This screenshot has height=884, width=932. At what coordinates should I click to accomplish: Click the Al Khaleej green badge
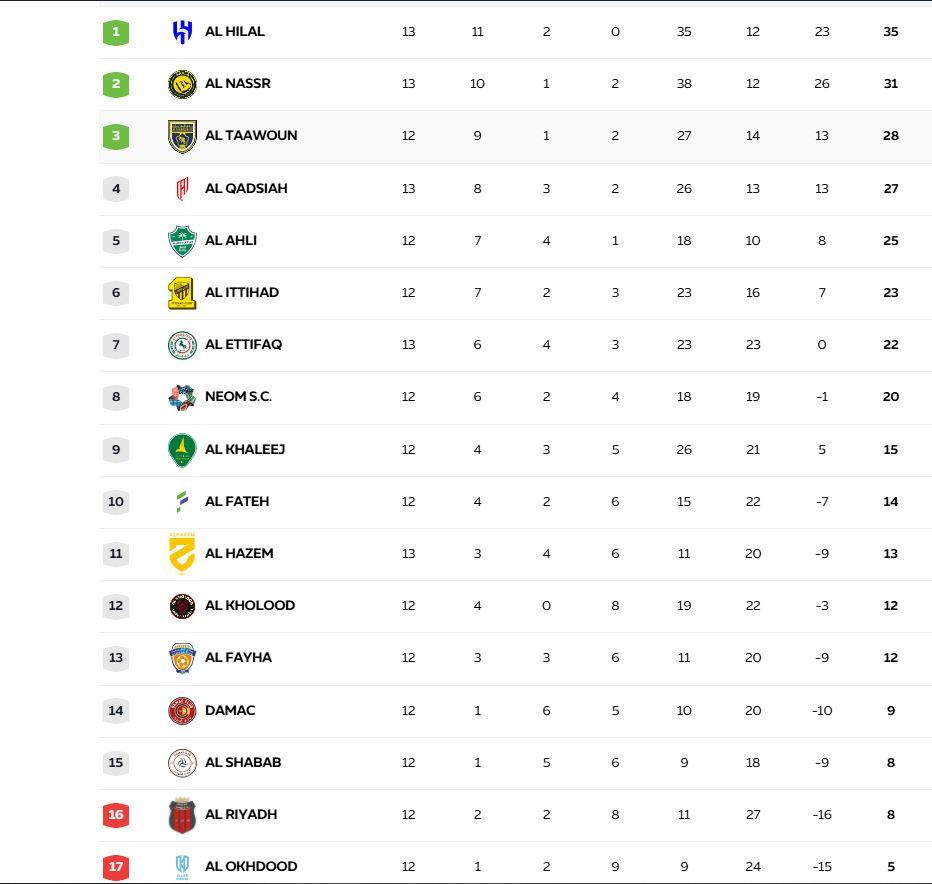pyautogui.click(x=182, y=450)
